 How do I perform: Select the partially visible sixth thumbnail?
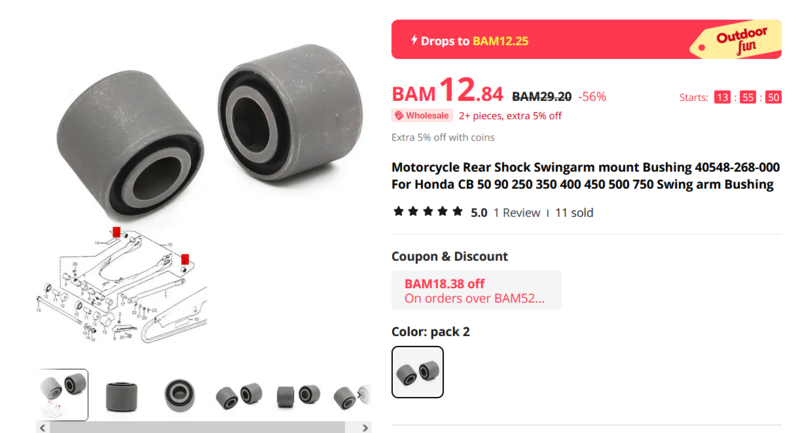(x=351, y=396)
